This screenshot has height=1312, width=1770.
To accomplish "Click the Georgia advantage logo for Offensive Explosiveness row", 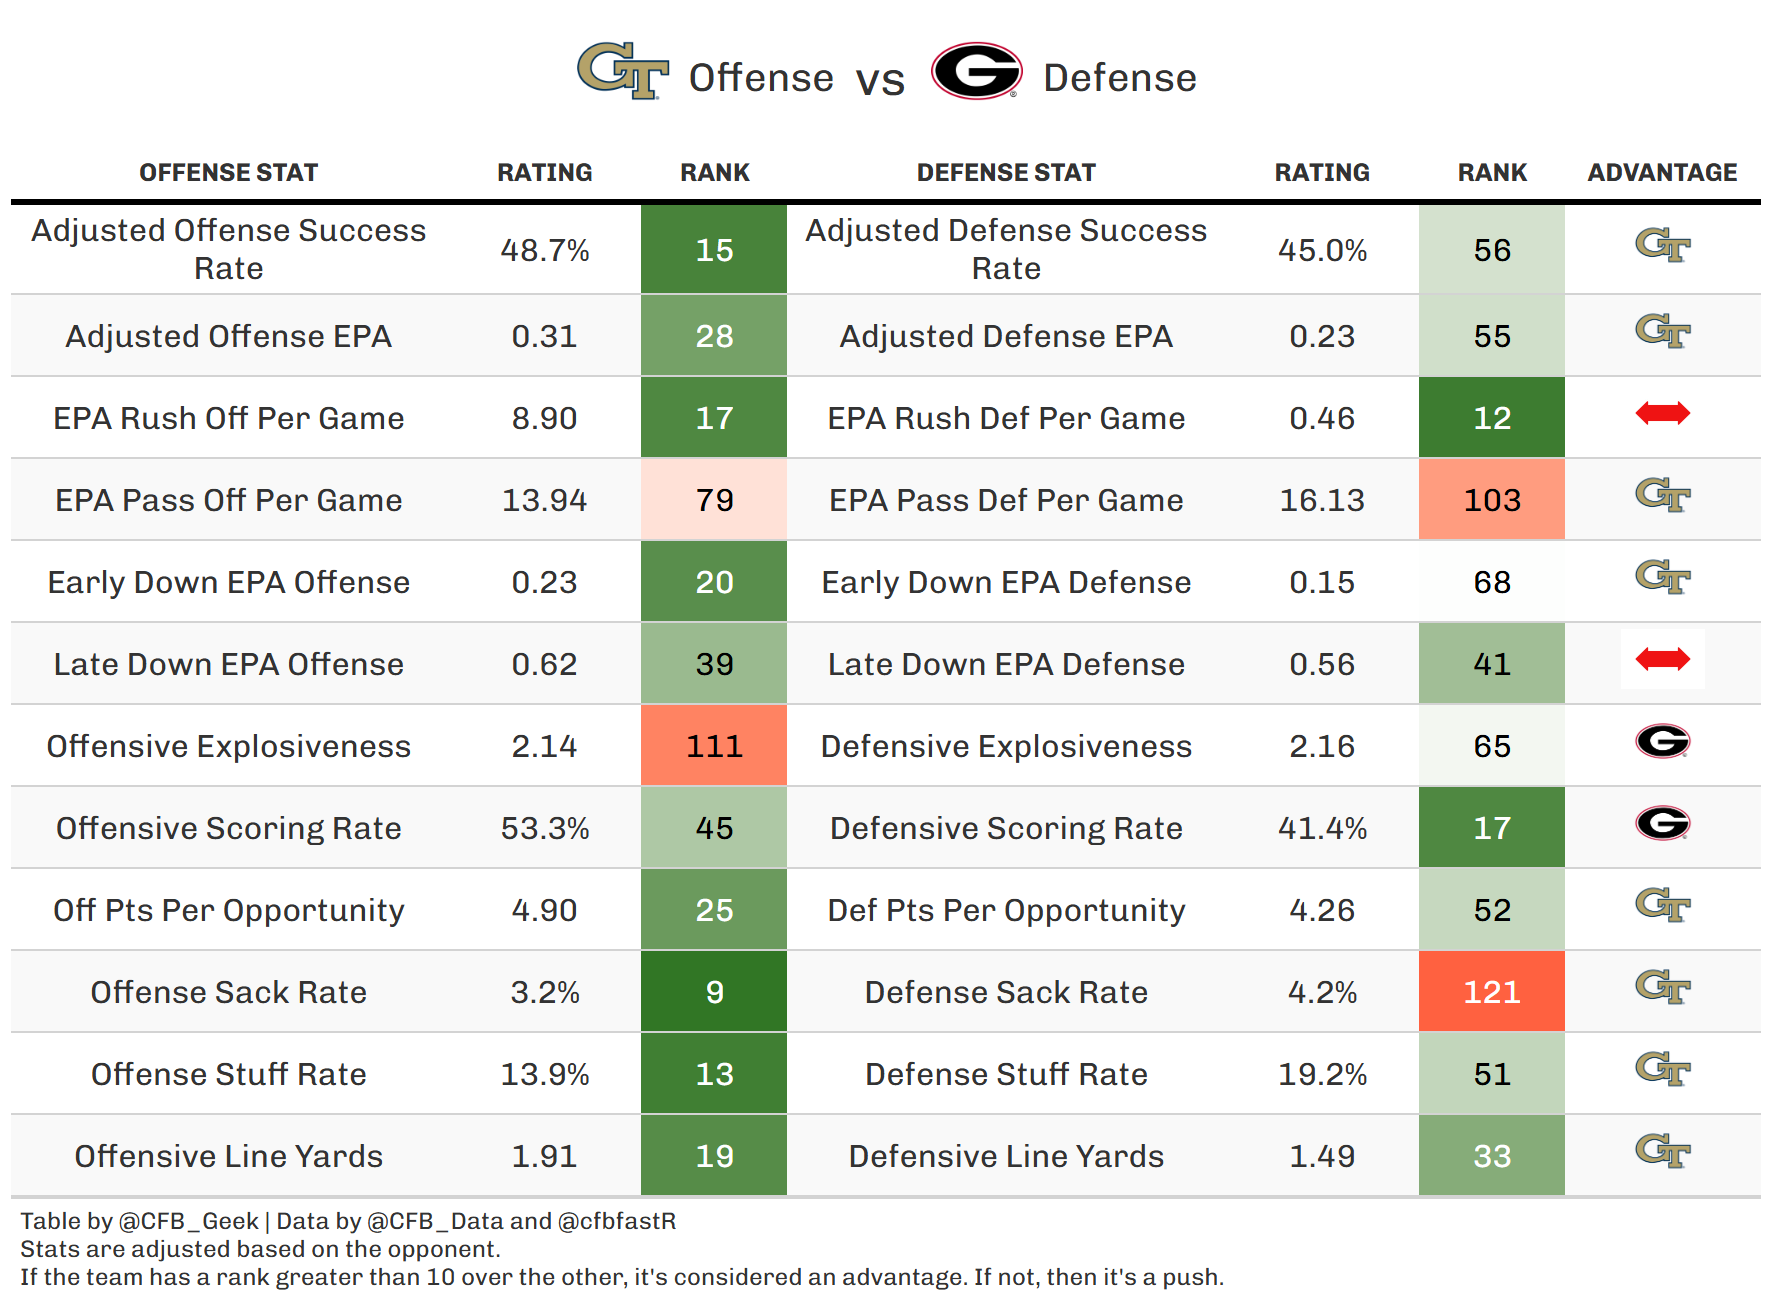I will tap(1662, 741).
